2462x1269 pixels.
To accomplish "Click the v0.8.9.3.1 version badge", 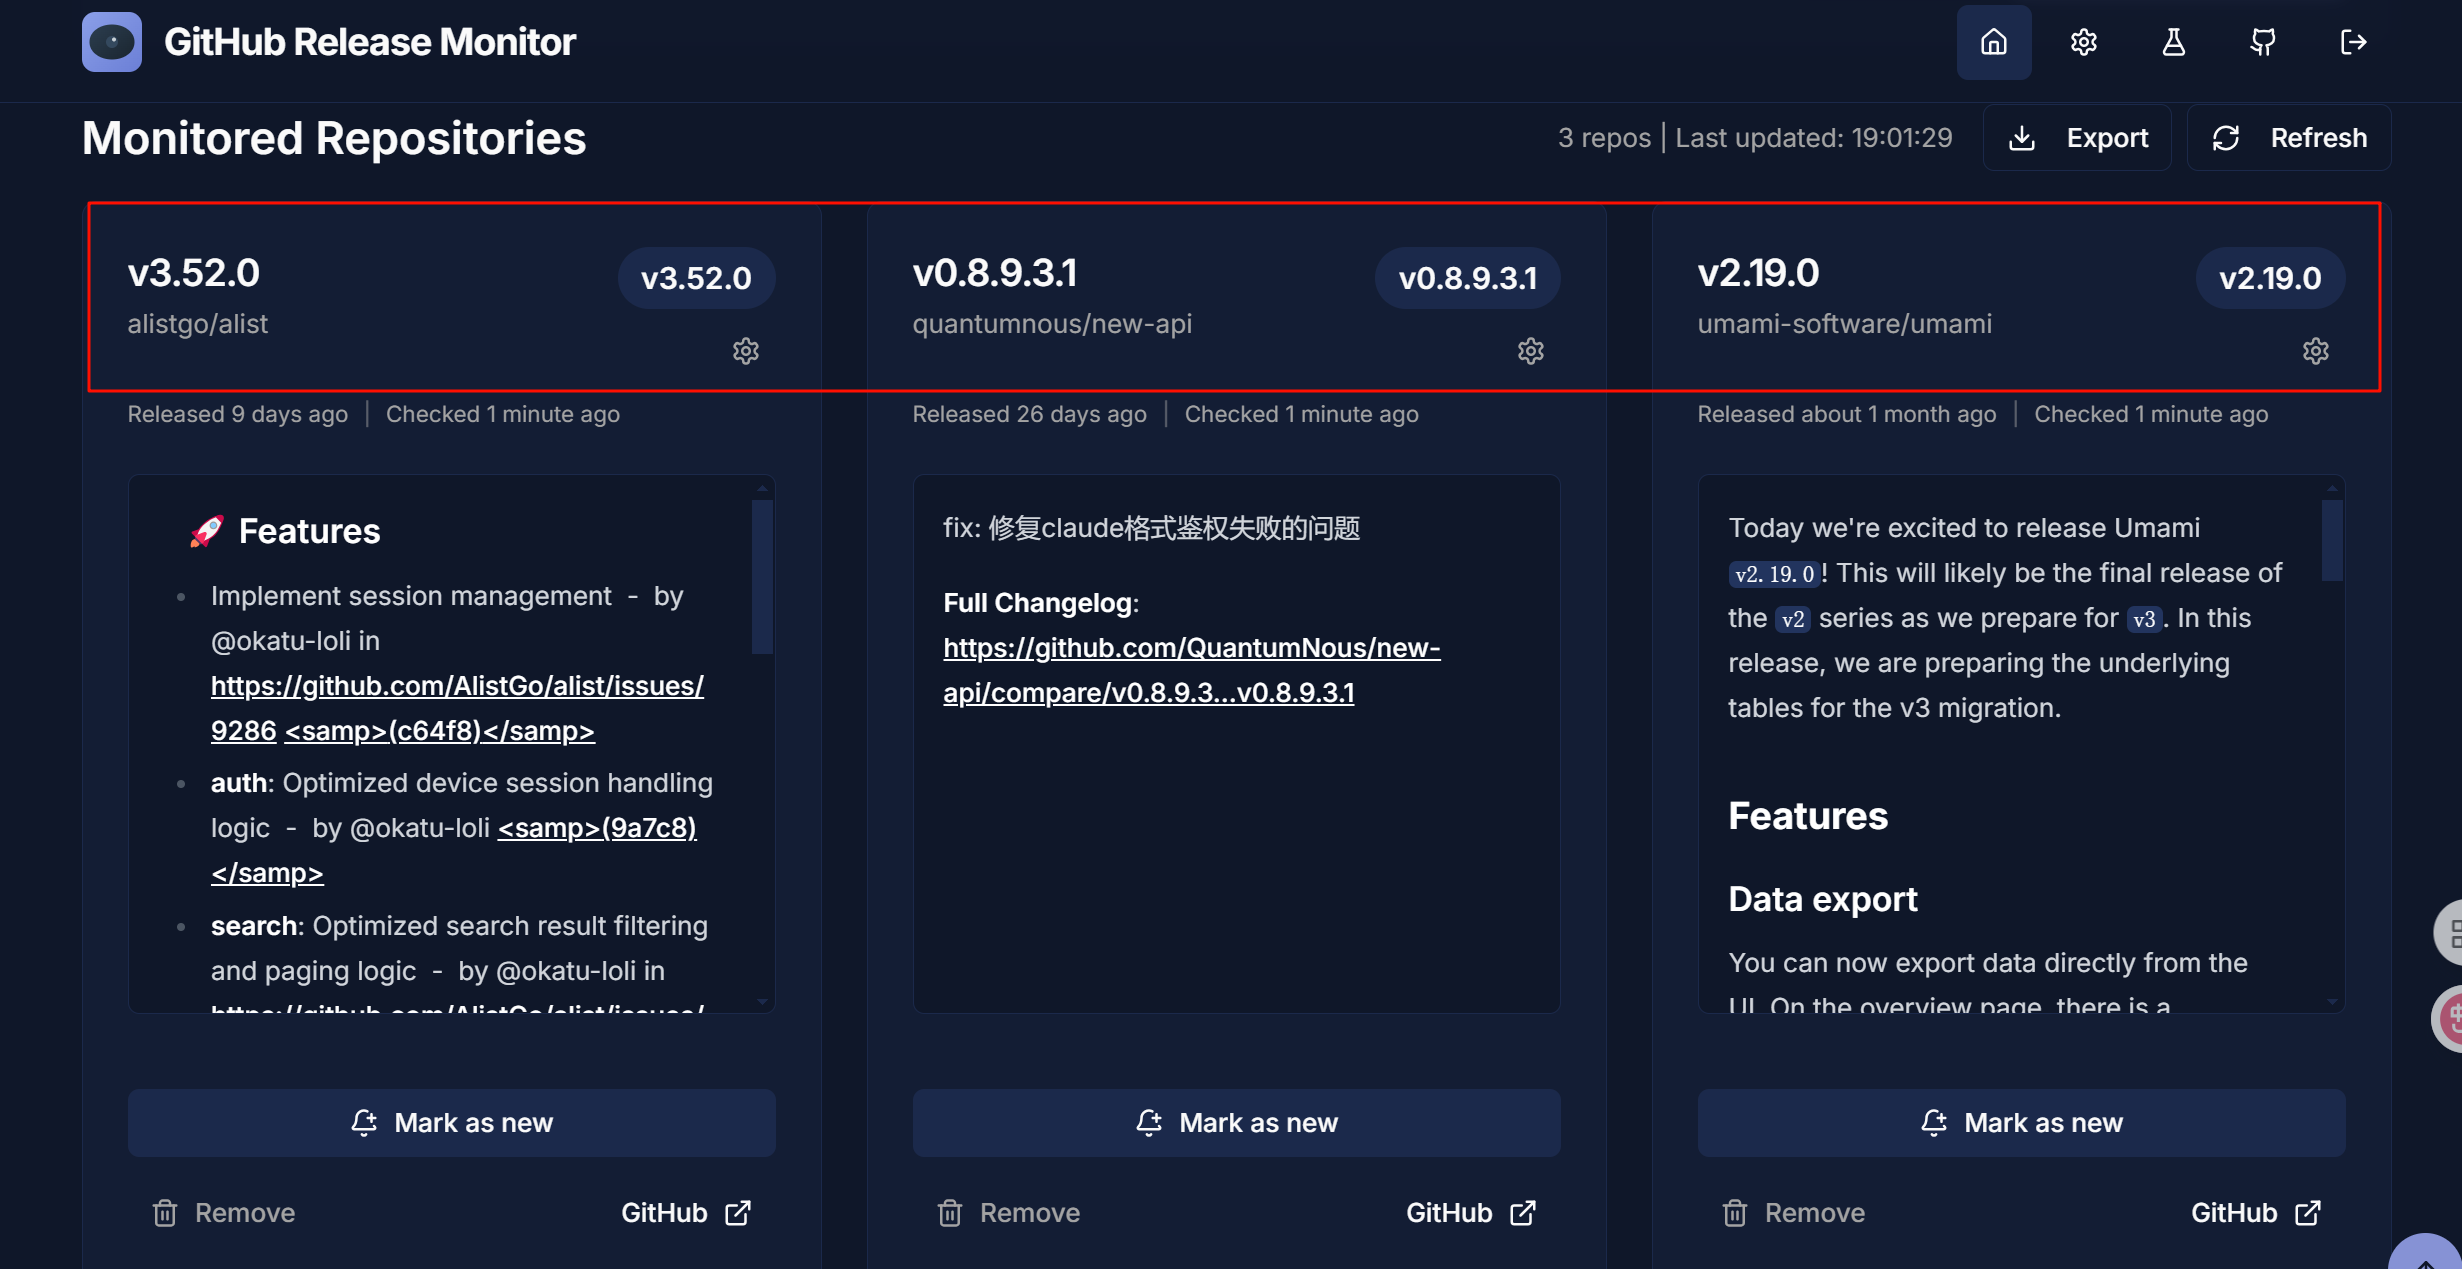I will [1467, 278].
